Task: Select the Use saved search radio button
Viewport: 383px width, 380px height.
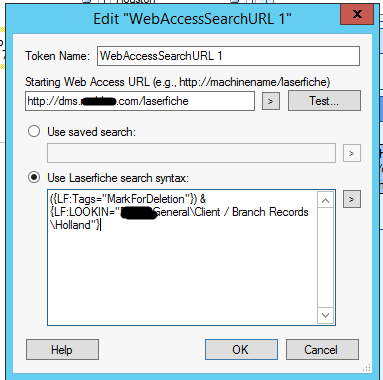Action: [34, 131]
